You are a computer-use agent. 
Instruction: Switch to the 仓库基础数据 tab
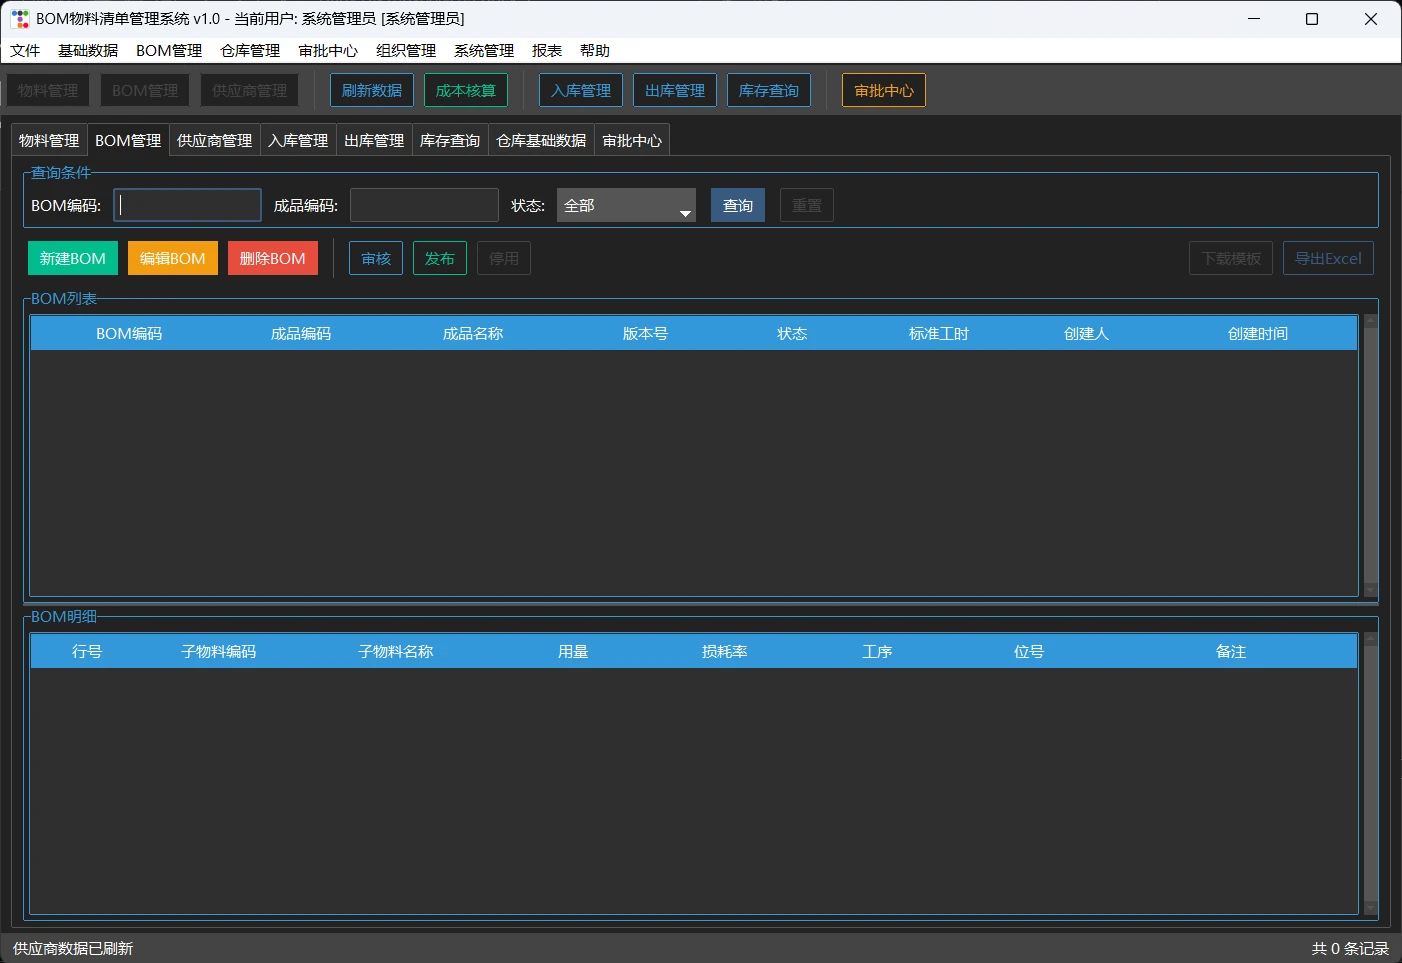click(542, 141)
